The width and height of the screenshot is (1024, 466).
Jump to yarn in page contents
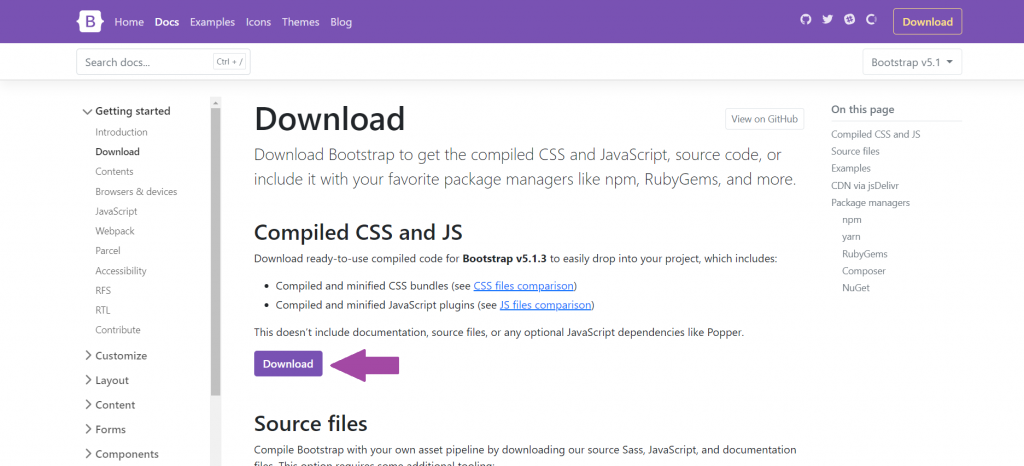851,237
